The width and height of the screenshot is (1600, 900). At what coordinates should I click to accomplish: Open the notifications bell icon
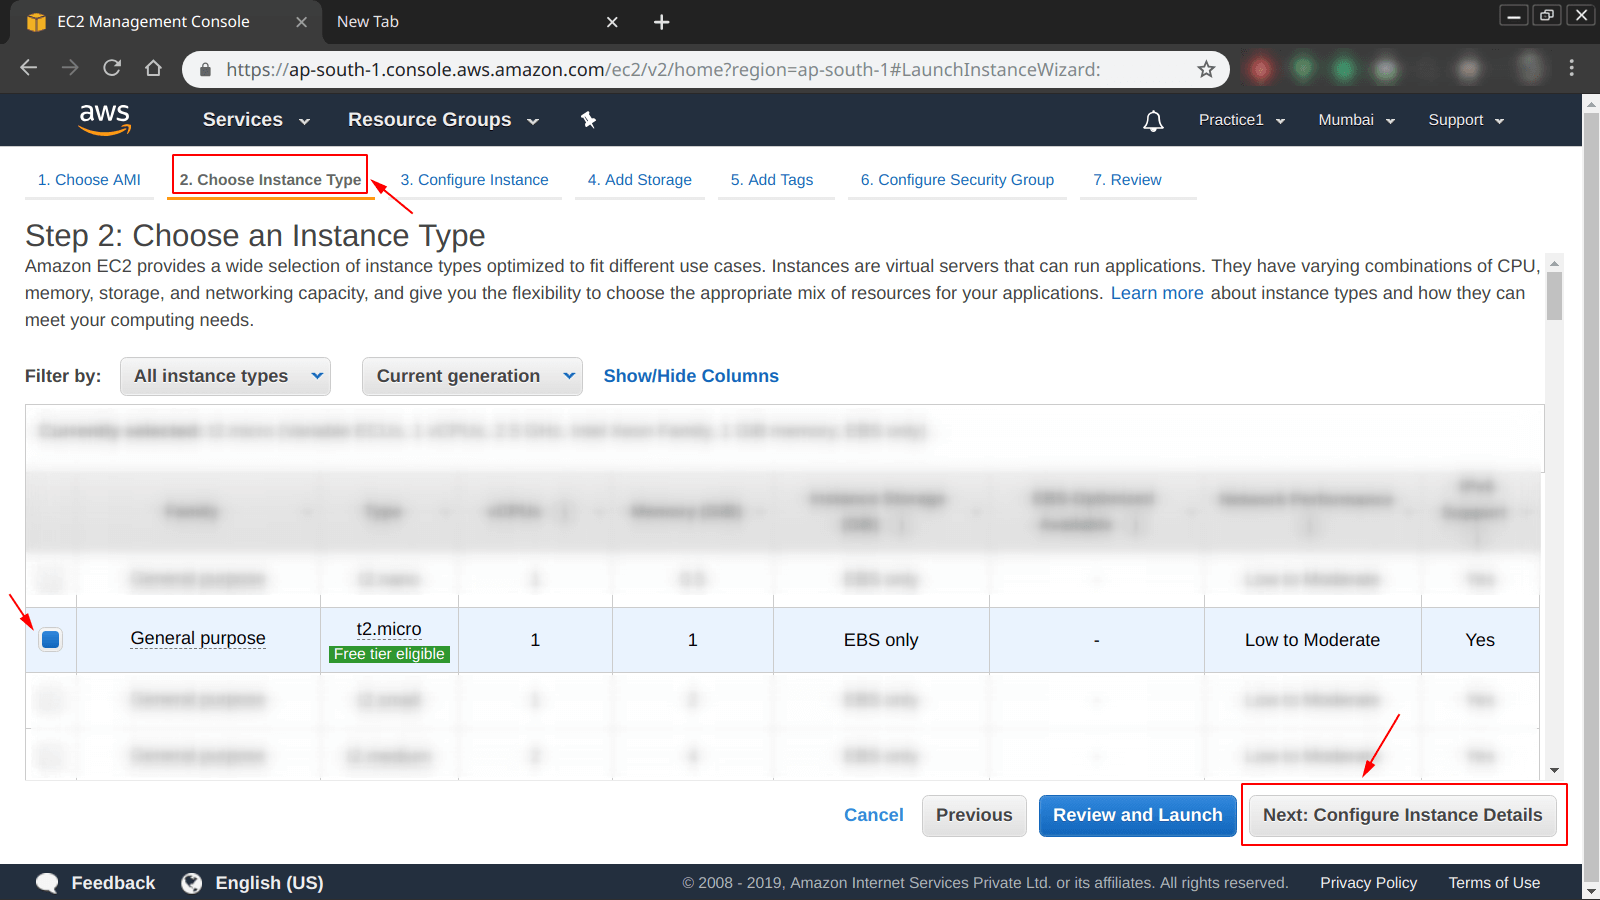(x=1153, y=121)
